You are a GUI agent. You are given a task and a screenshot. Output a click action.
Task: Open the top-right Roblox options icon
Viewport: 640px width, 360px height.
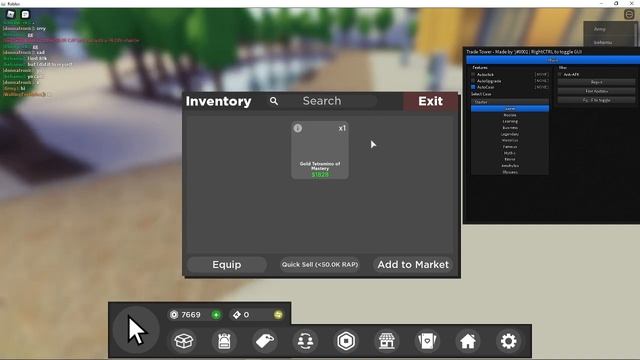[629, 15]
